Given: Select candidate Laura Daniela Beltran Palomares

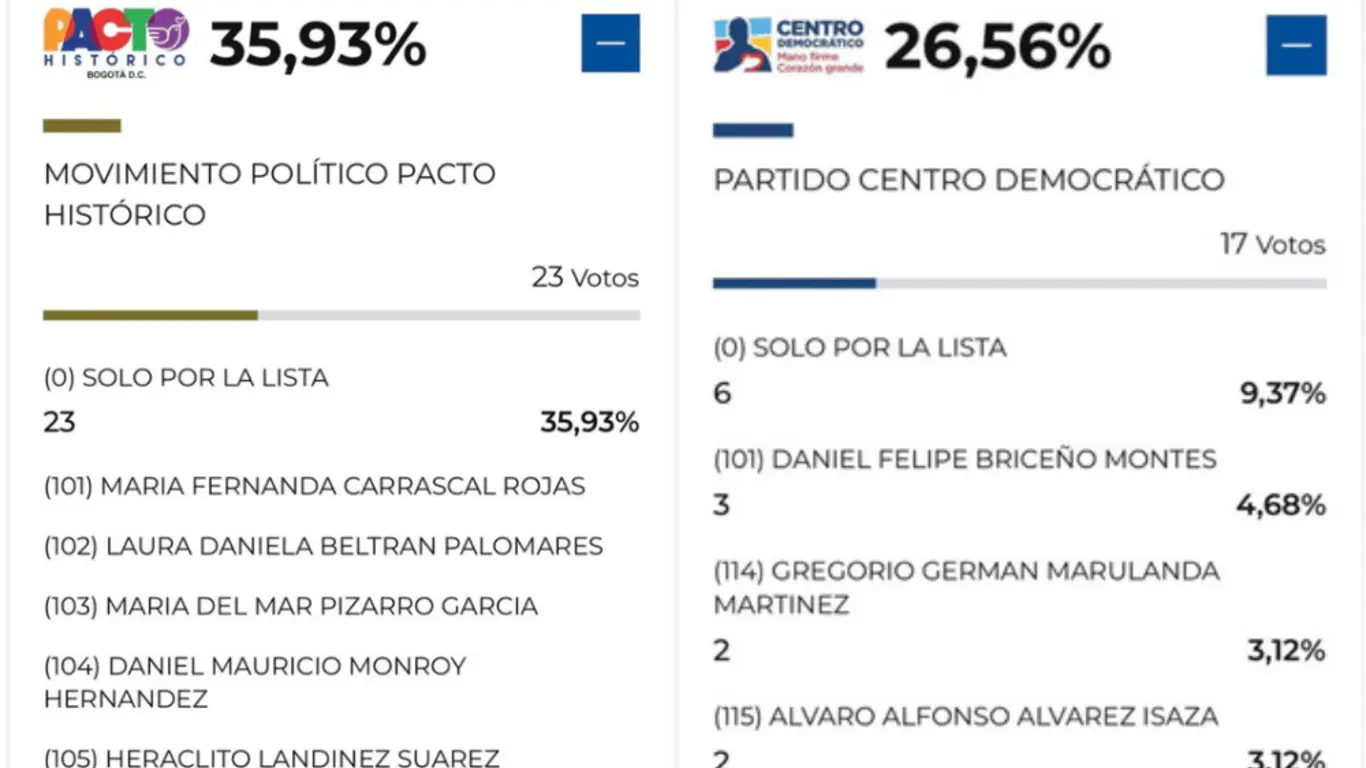Looking at the screenshot, I should click(321, 546).
